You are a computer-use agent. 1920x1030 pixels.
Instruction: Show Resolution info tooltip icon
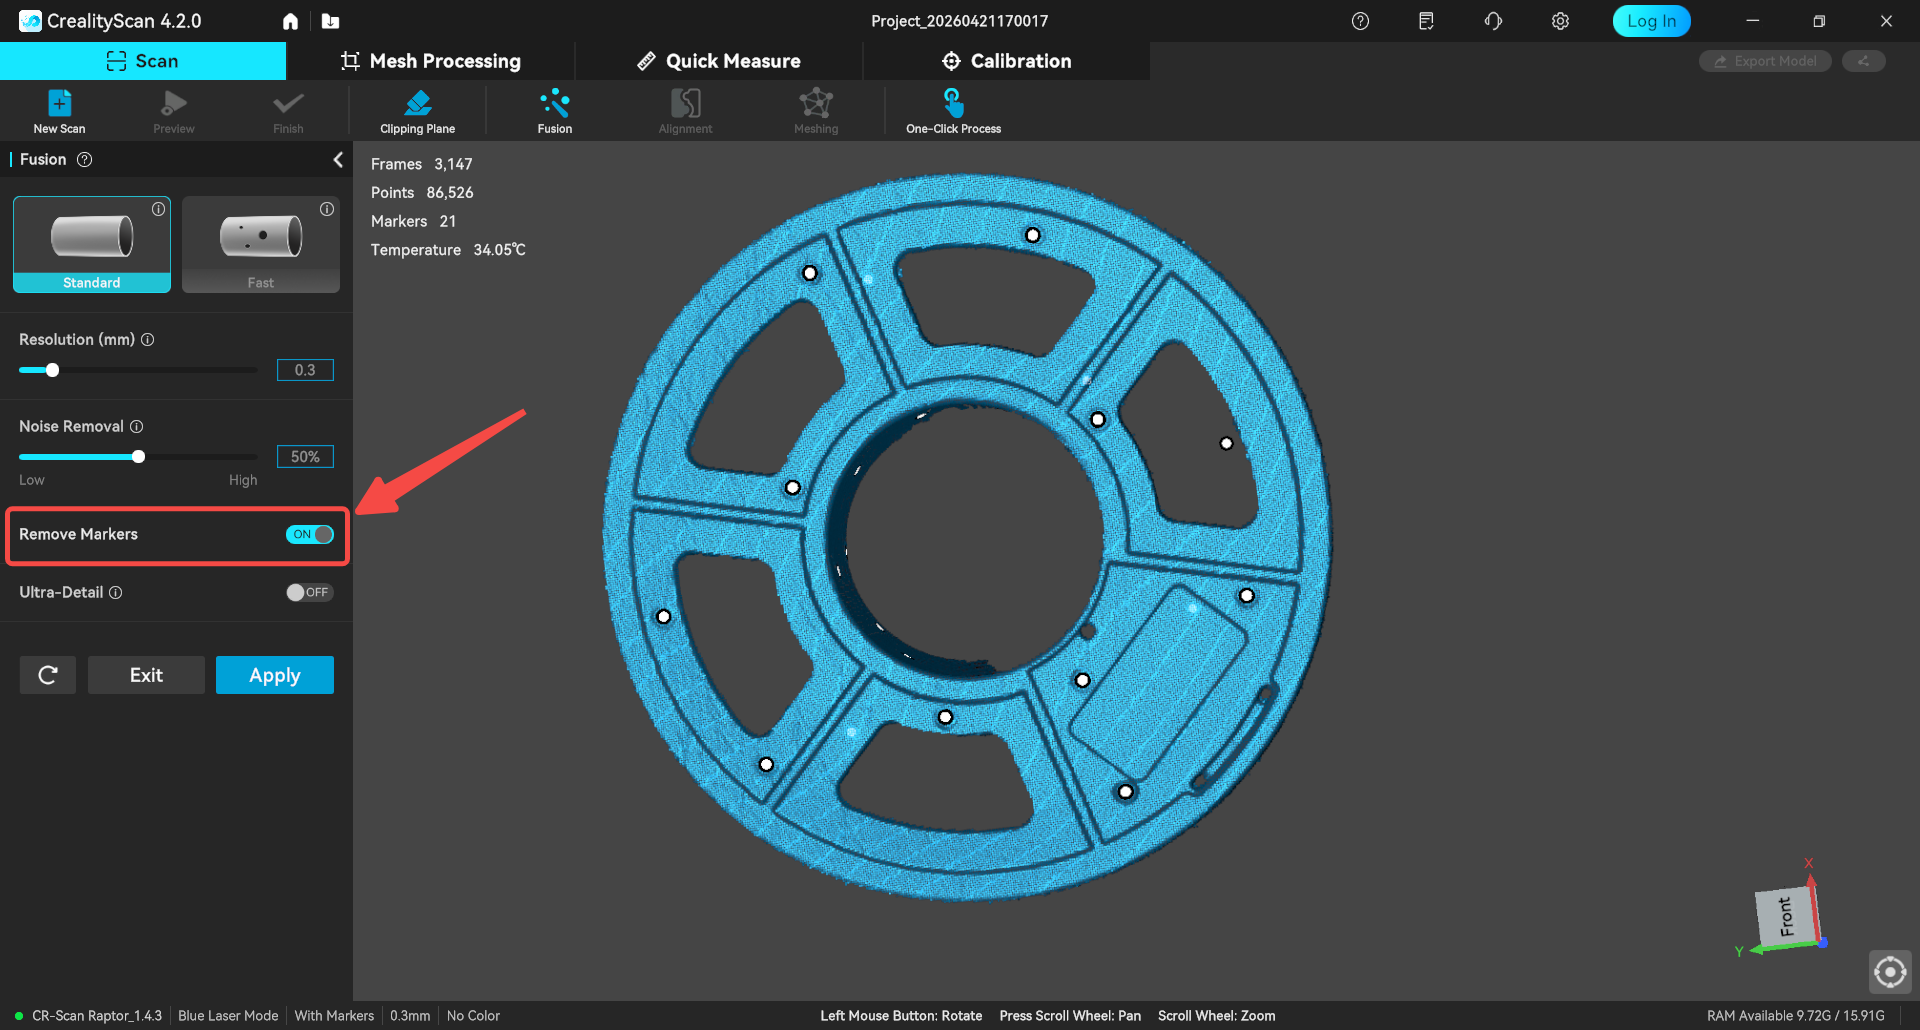(x=148, y=340)
